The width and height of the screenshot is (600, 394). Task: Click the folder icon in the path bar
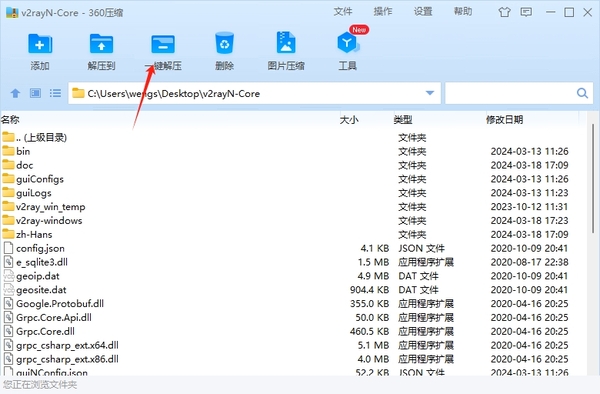[x=78, y=93]
